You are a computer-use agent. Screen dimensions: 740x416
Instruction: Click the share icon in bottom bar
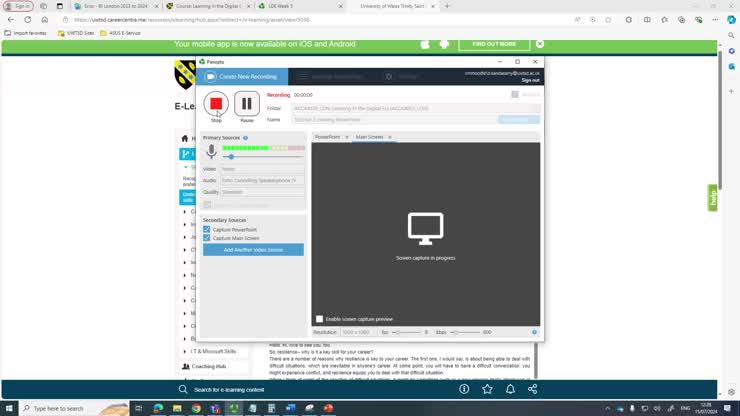click(533, 389)
